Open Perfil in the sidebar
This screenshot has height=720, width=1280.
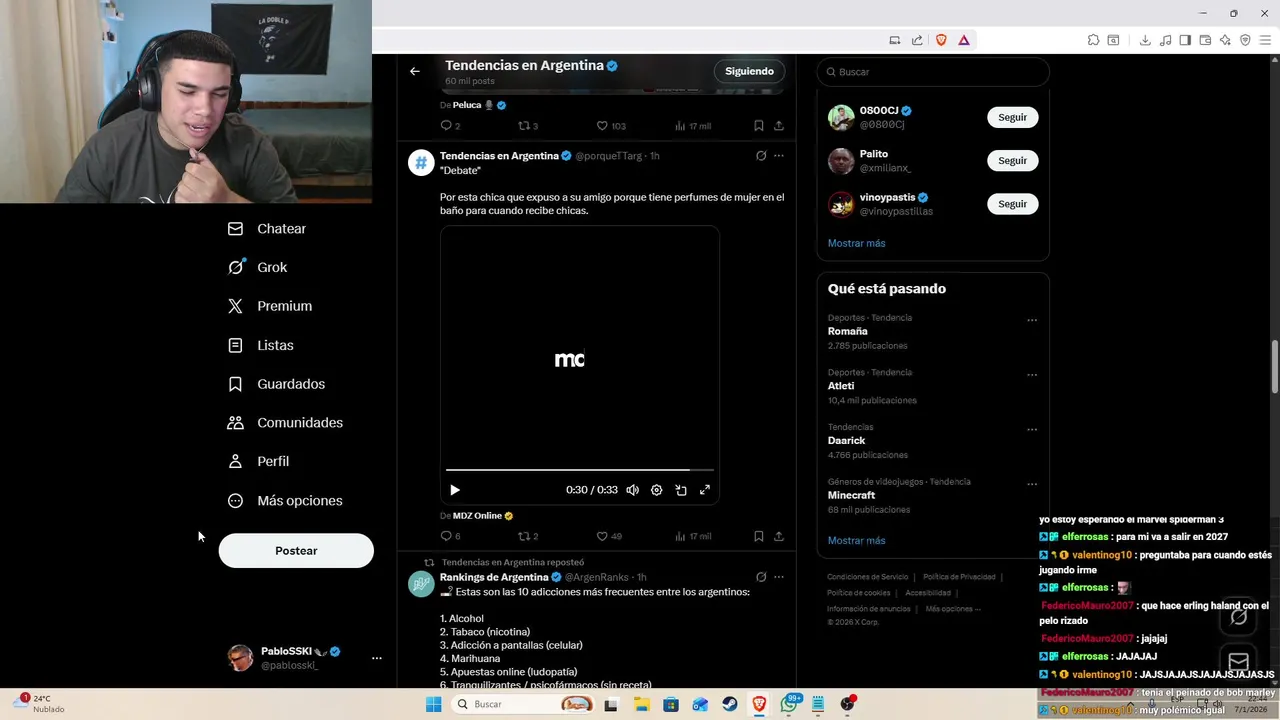[x=259, y=462]
